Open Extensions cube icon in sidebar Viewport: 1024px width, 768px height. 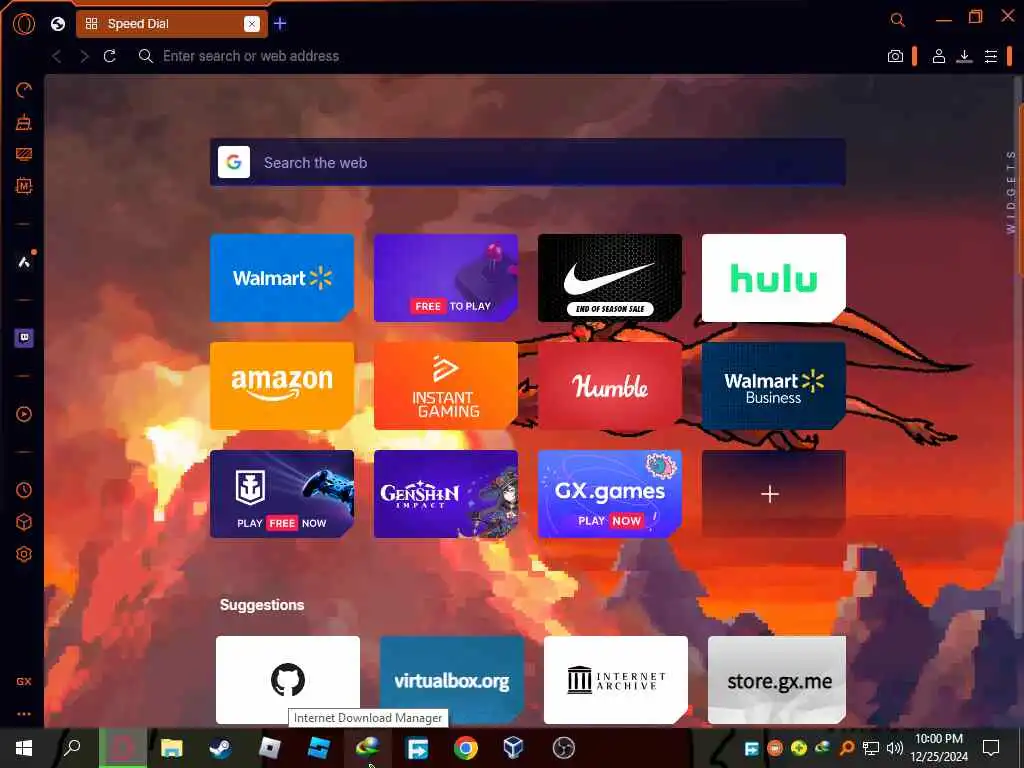tap(24, 522)
